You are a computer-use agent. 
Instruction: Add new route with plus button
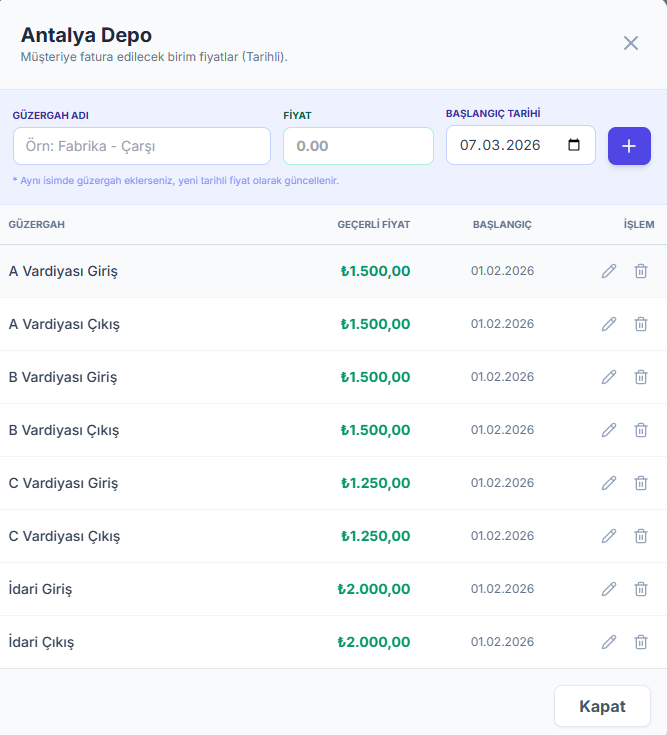(x=629, y=146)
